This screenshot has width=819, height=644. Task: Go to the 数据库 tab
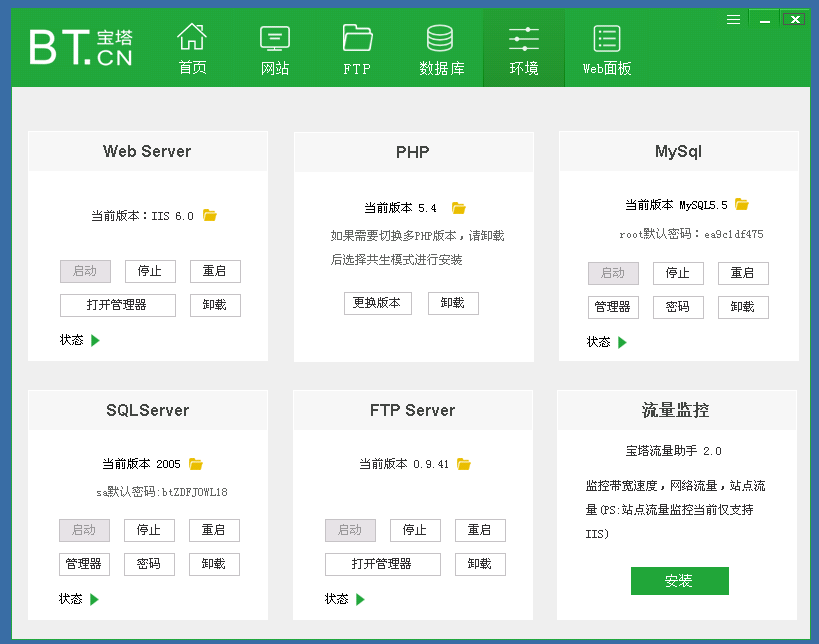(x=441, y=49)
